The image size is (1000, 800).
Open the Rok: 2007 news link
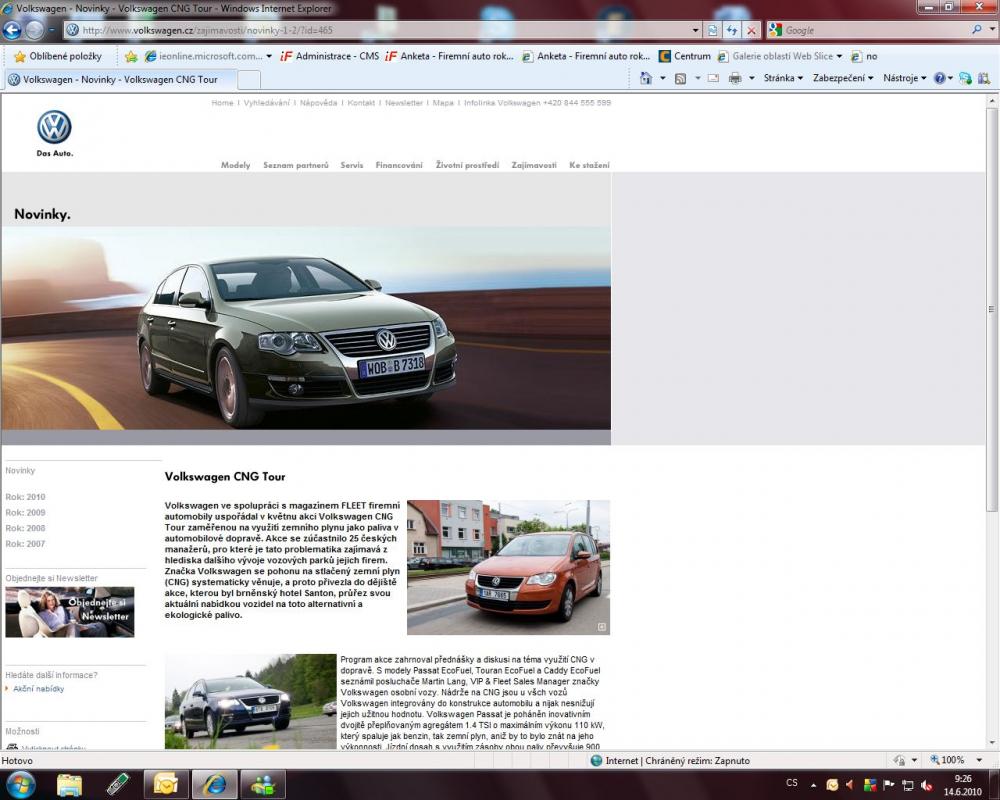(x=26, y=544)
